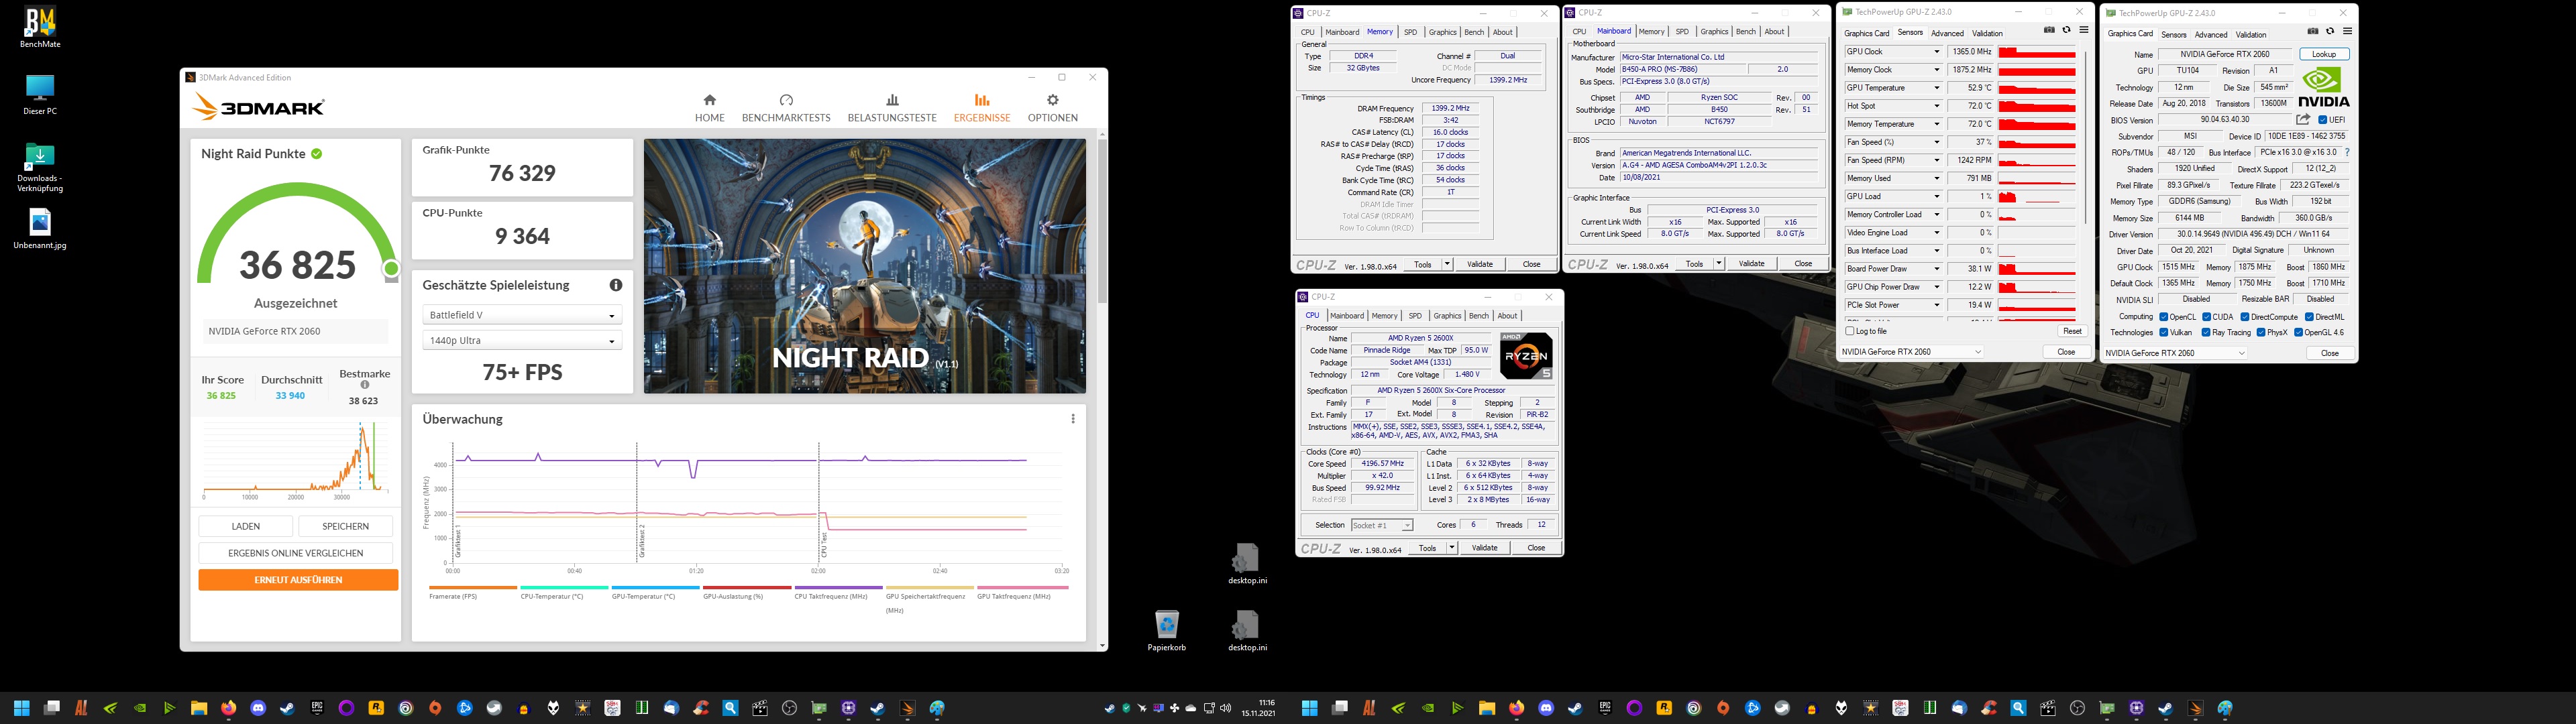Open GPU selector in the GPU-Z Sensors window
Image resolution: width=2576 pixels, height=724 pixels.
click(x=1912, y=352)
